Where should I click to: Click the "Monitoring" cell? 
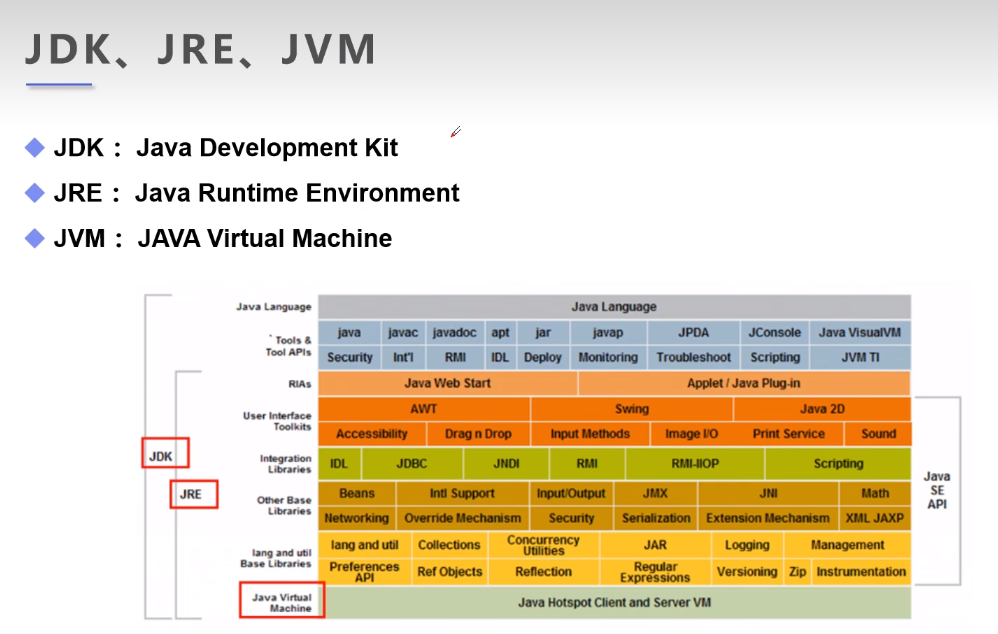tap(608, 357)
